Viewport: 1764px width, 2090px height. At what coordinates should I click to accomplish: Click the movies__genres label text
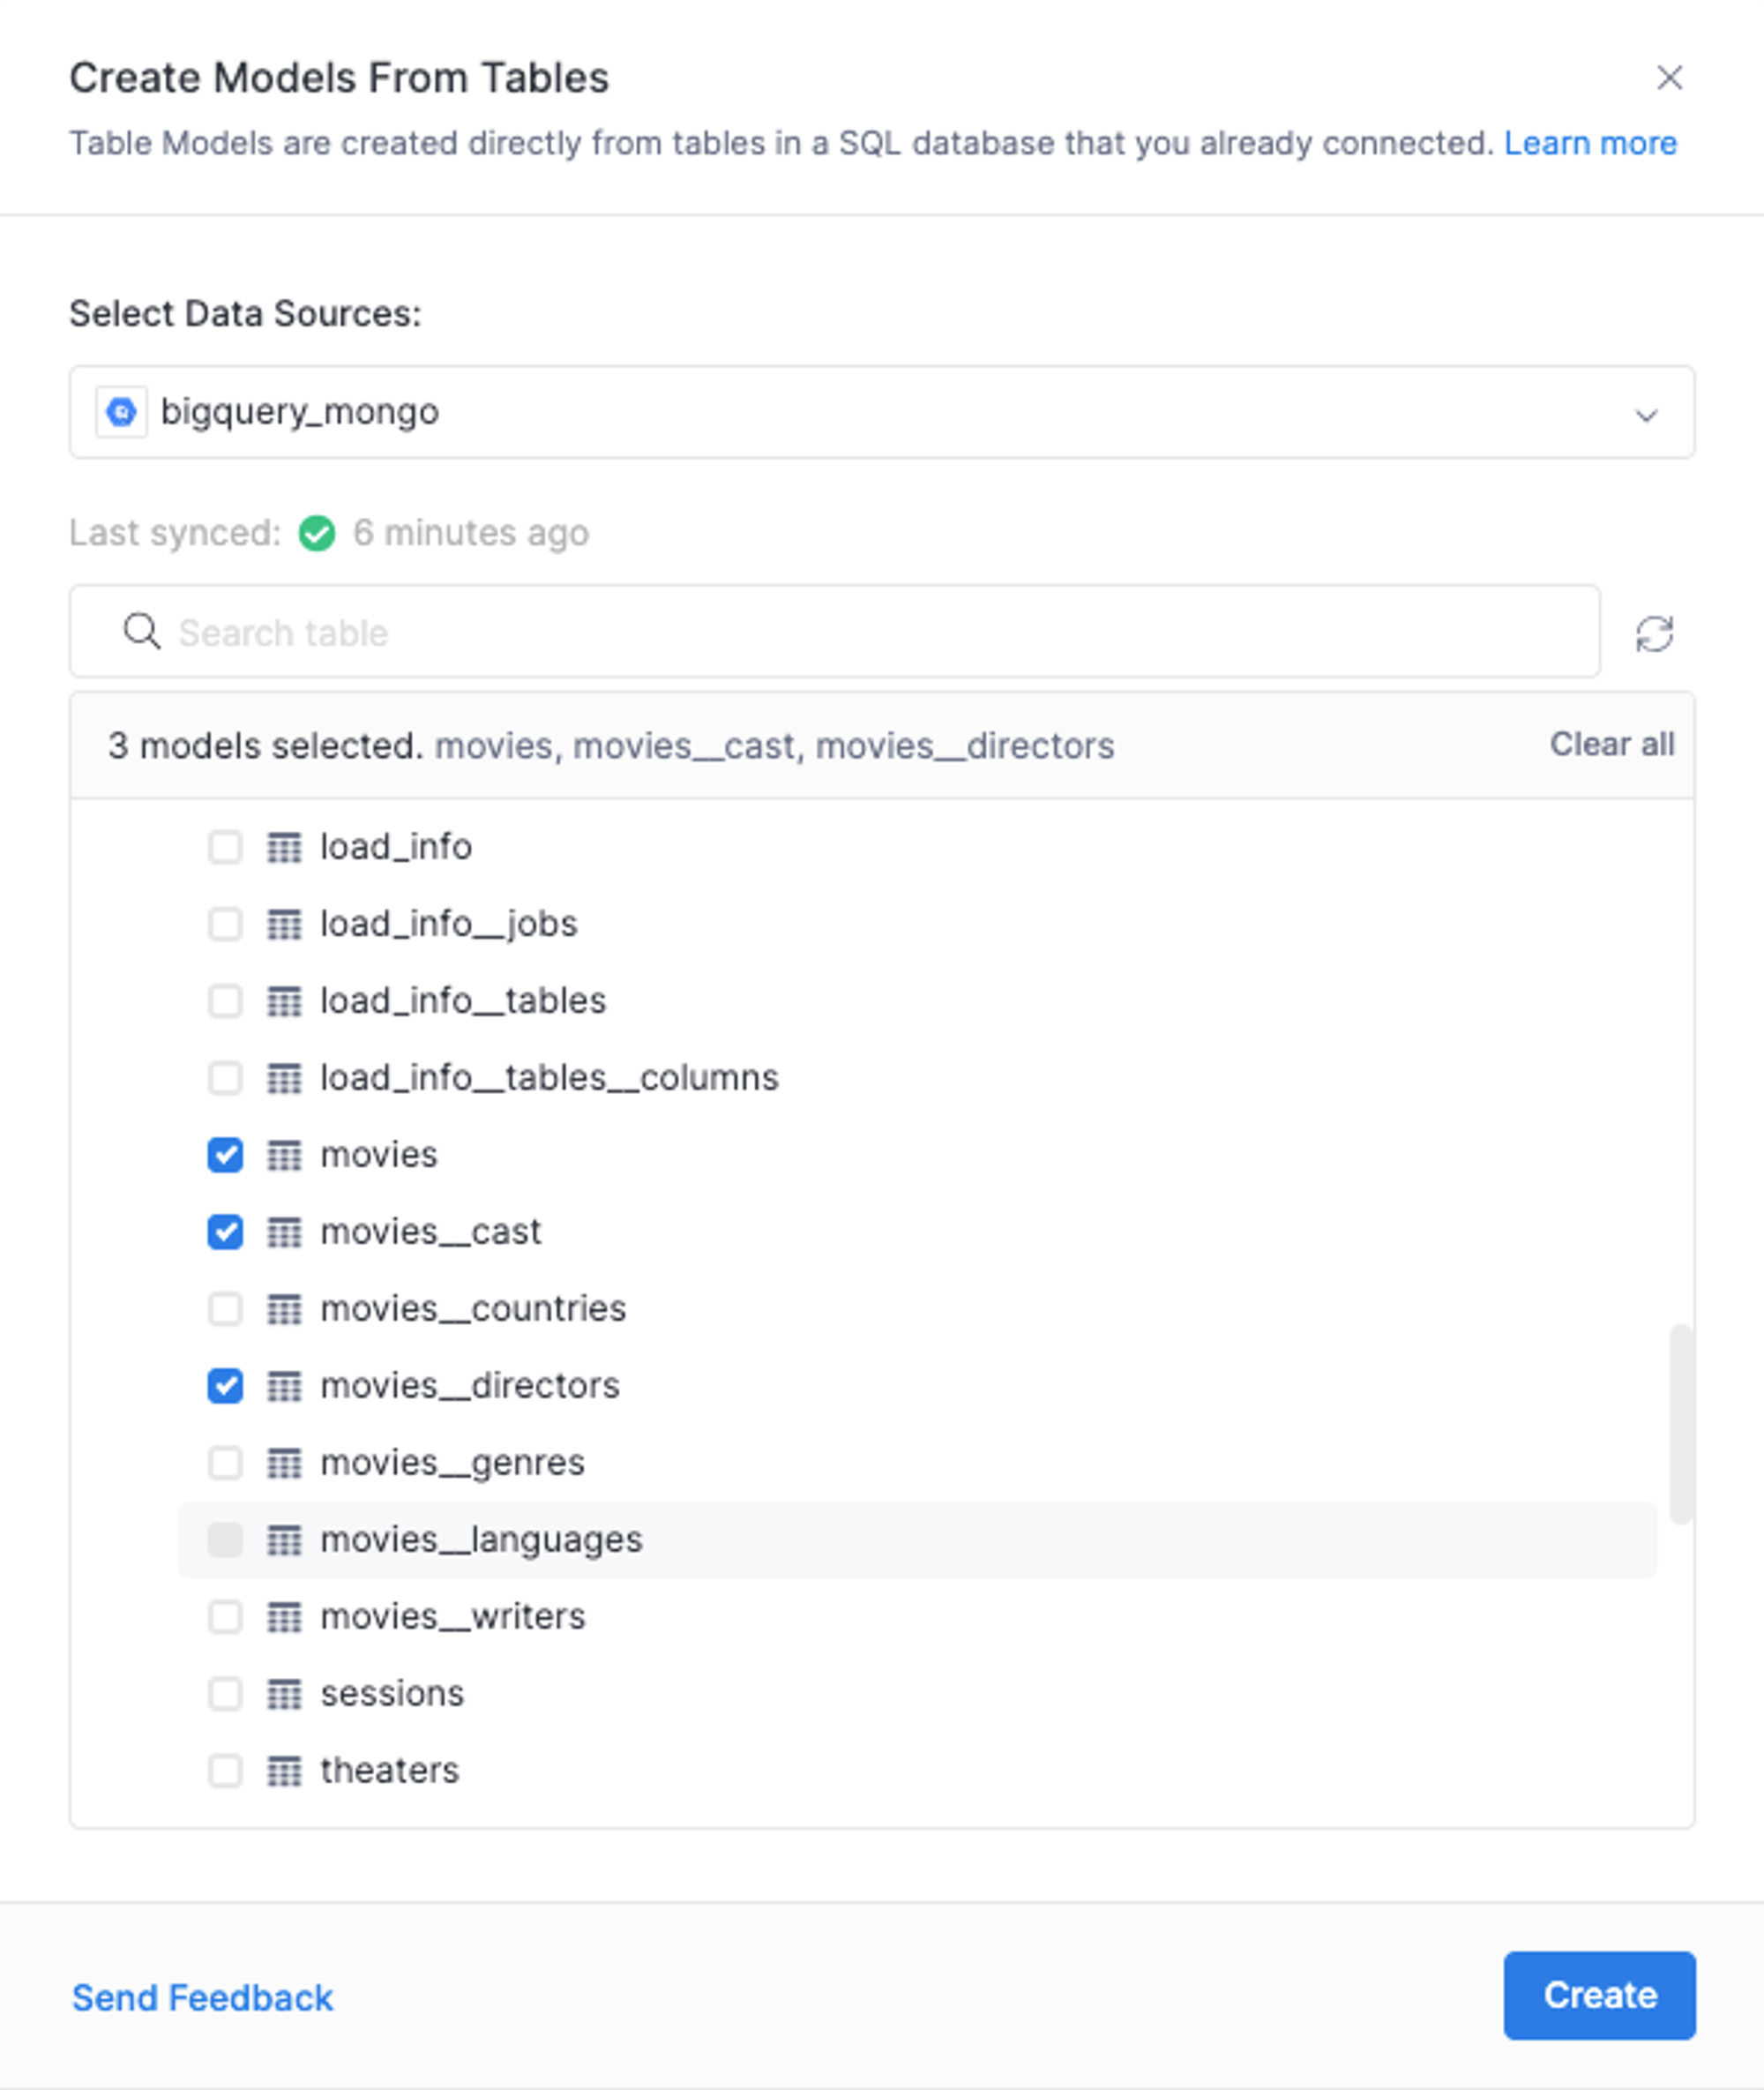pos(452,1463)
